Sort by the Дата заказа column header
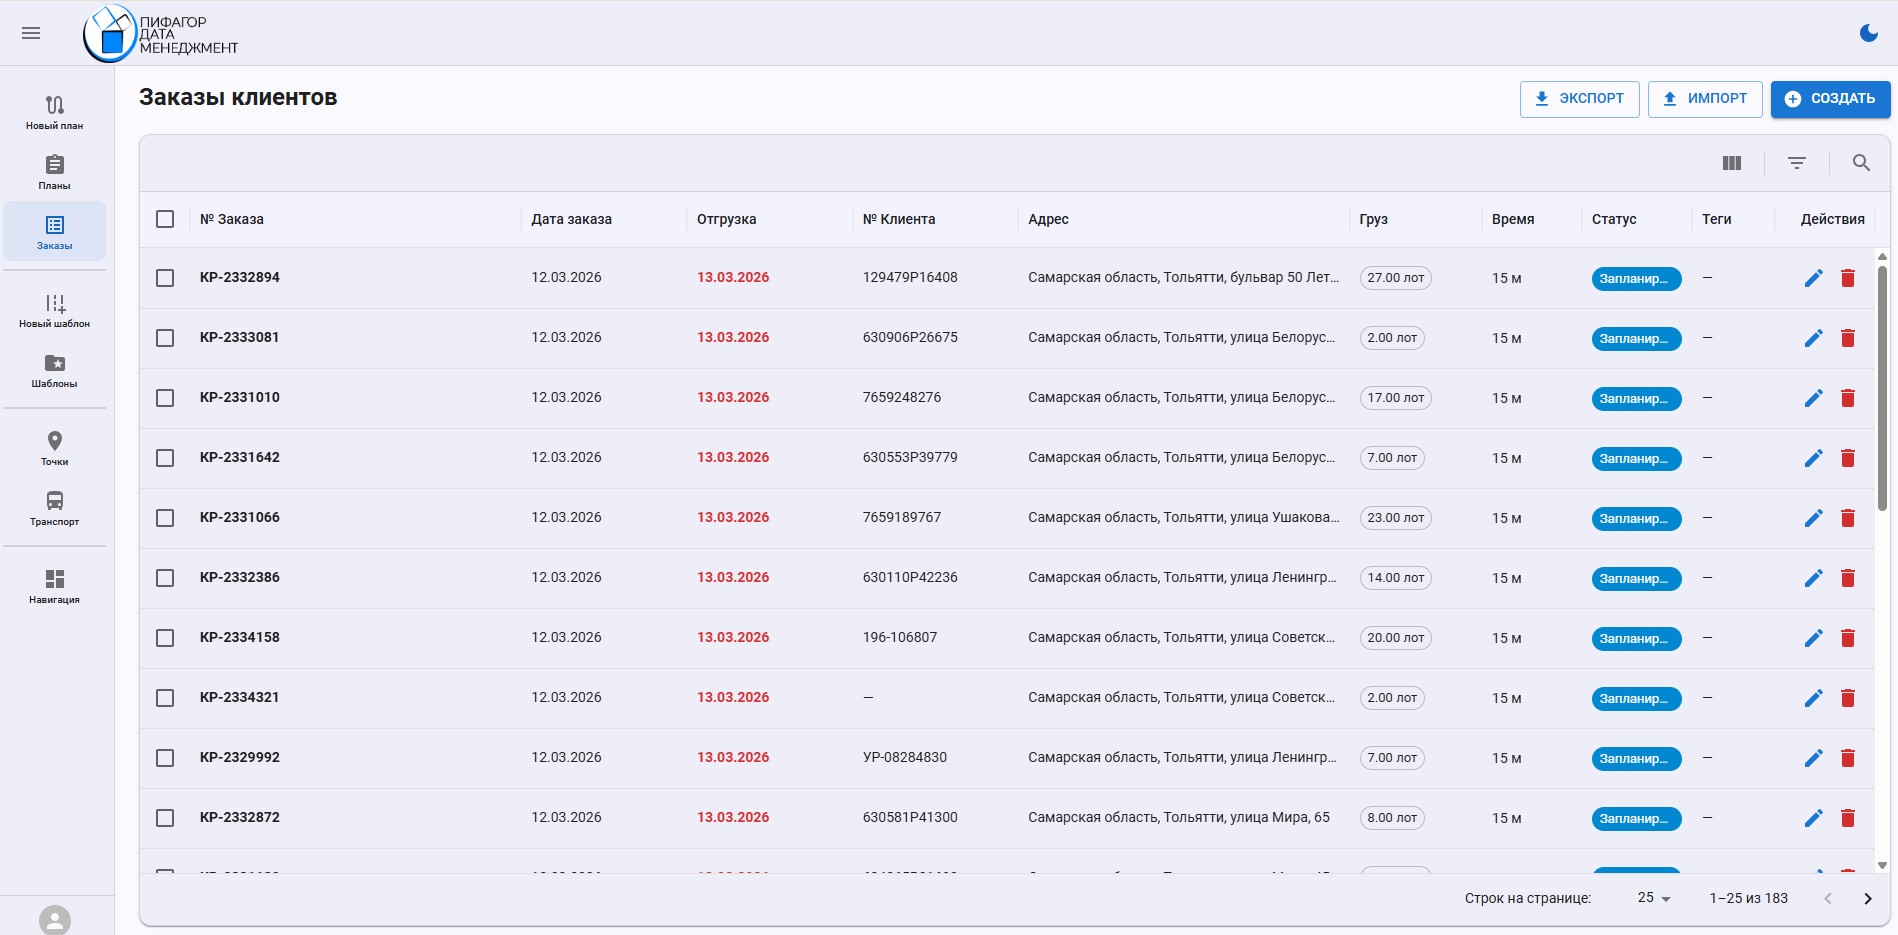The height and width of the screenshot is (935, 1898). 572,219
